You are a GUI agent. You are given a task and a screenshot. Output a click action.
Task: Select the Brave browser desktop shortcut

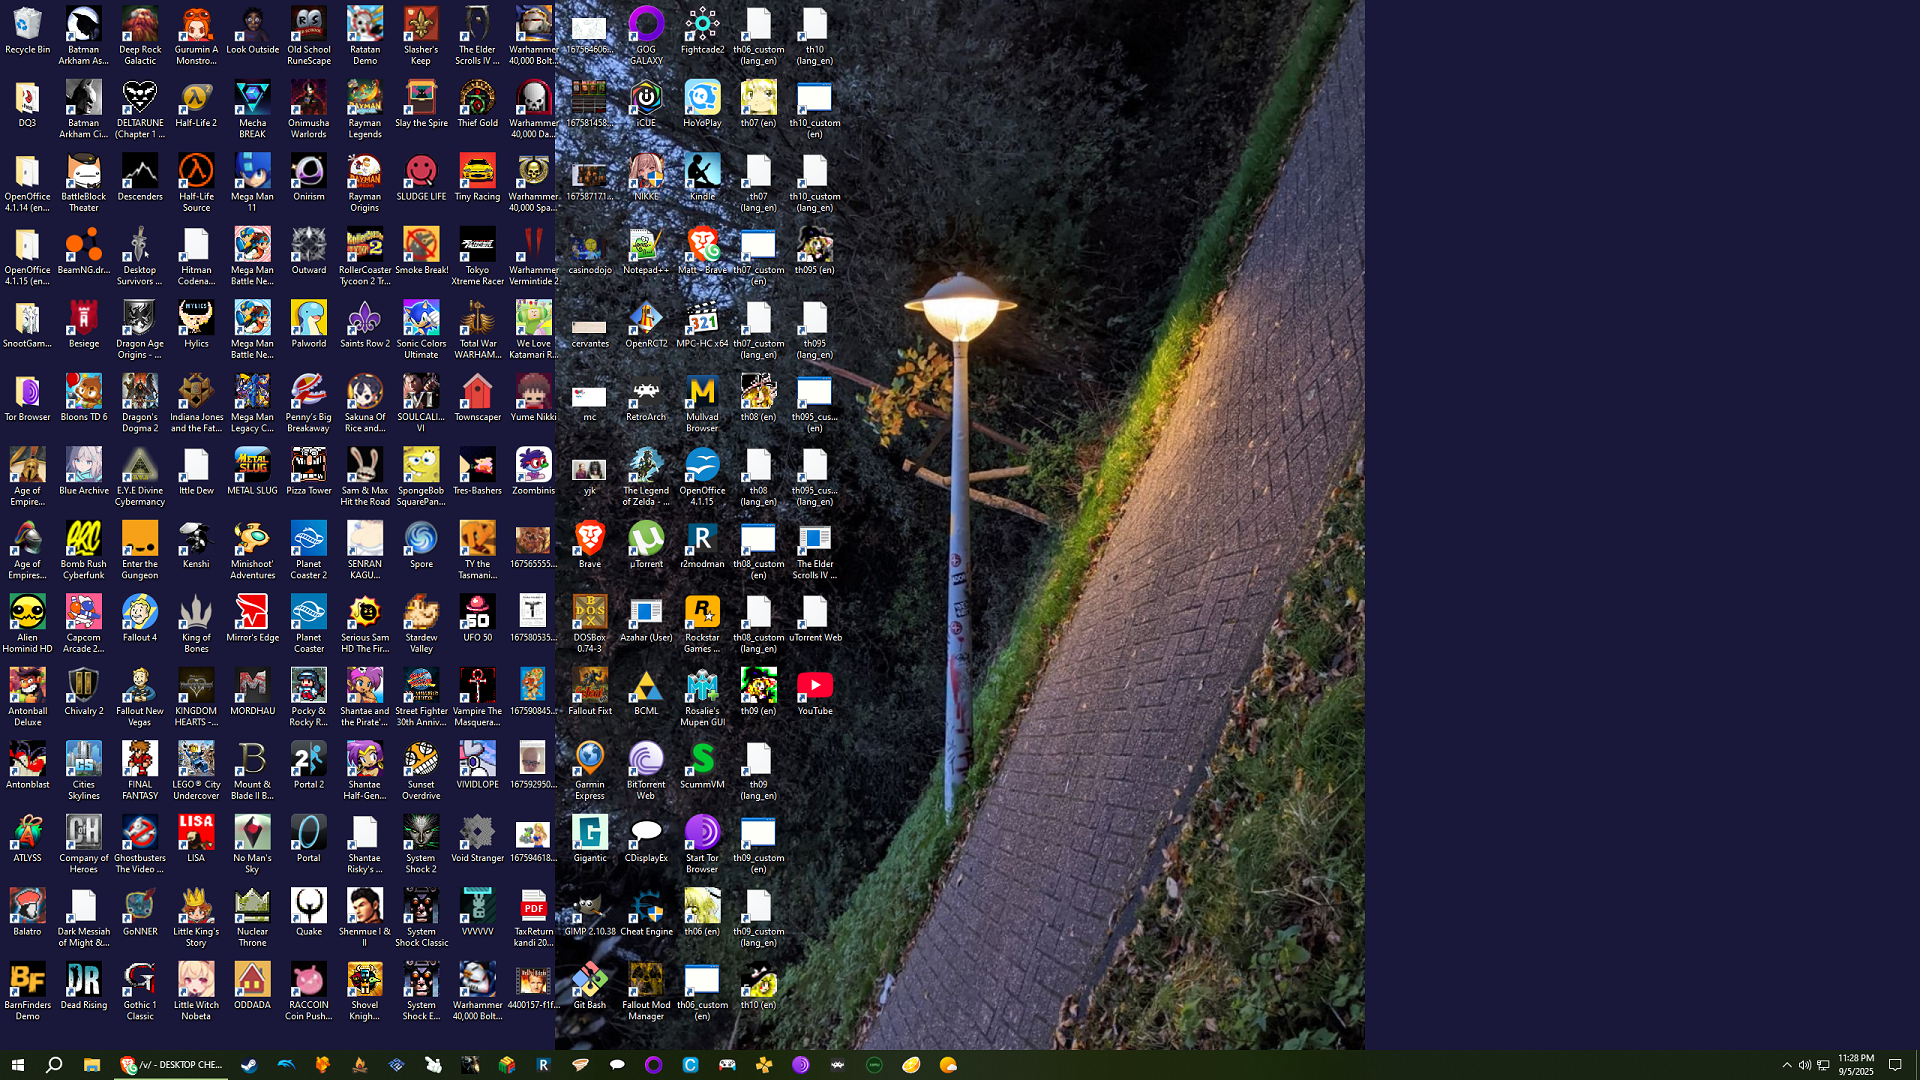[590, 540]
